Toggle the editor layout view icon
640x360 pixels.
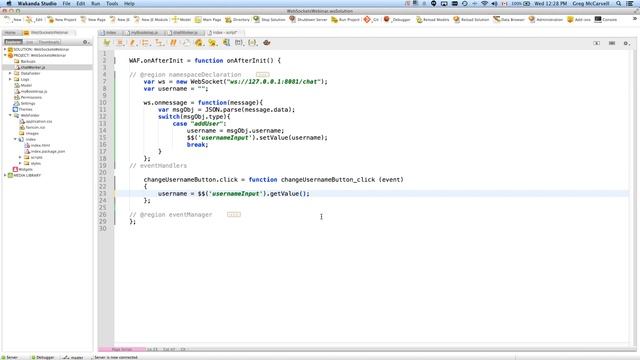611,43
